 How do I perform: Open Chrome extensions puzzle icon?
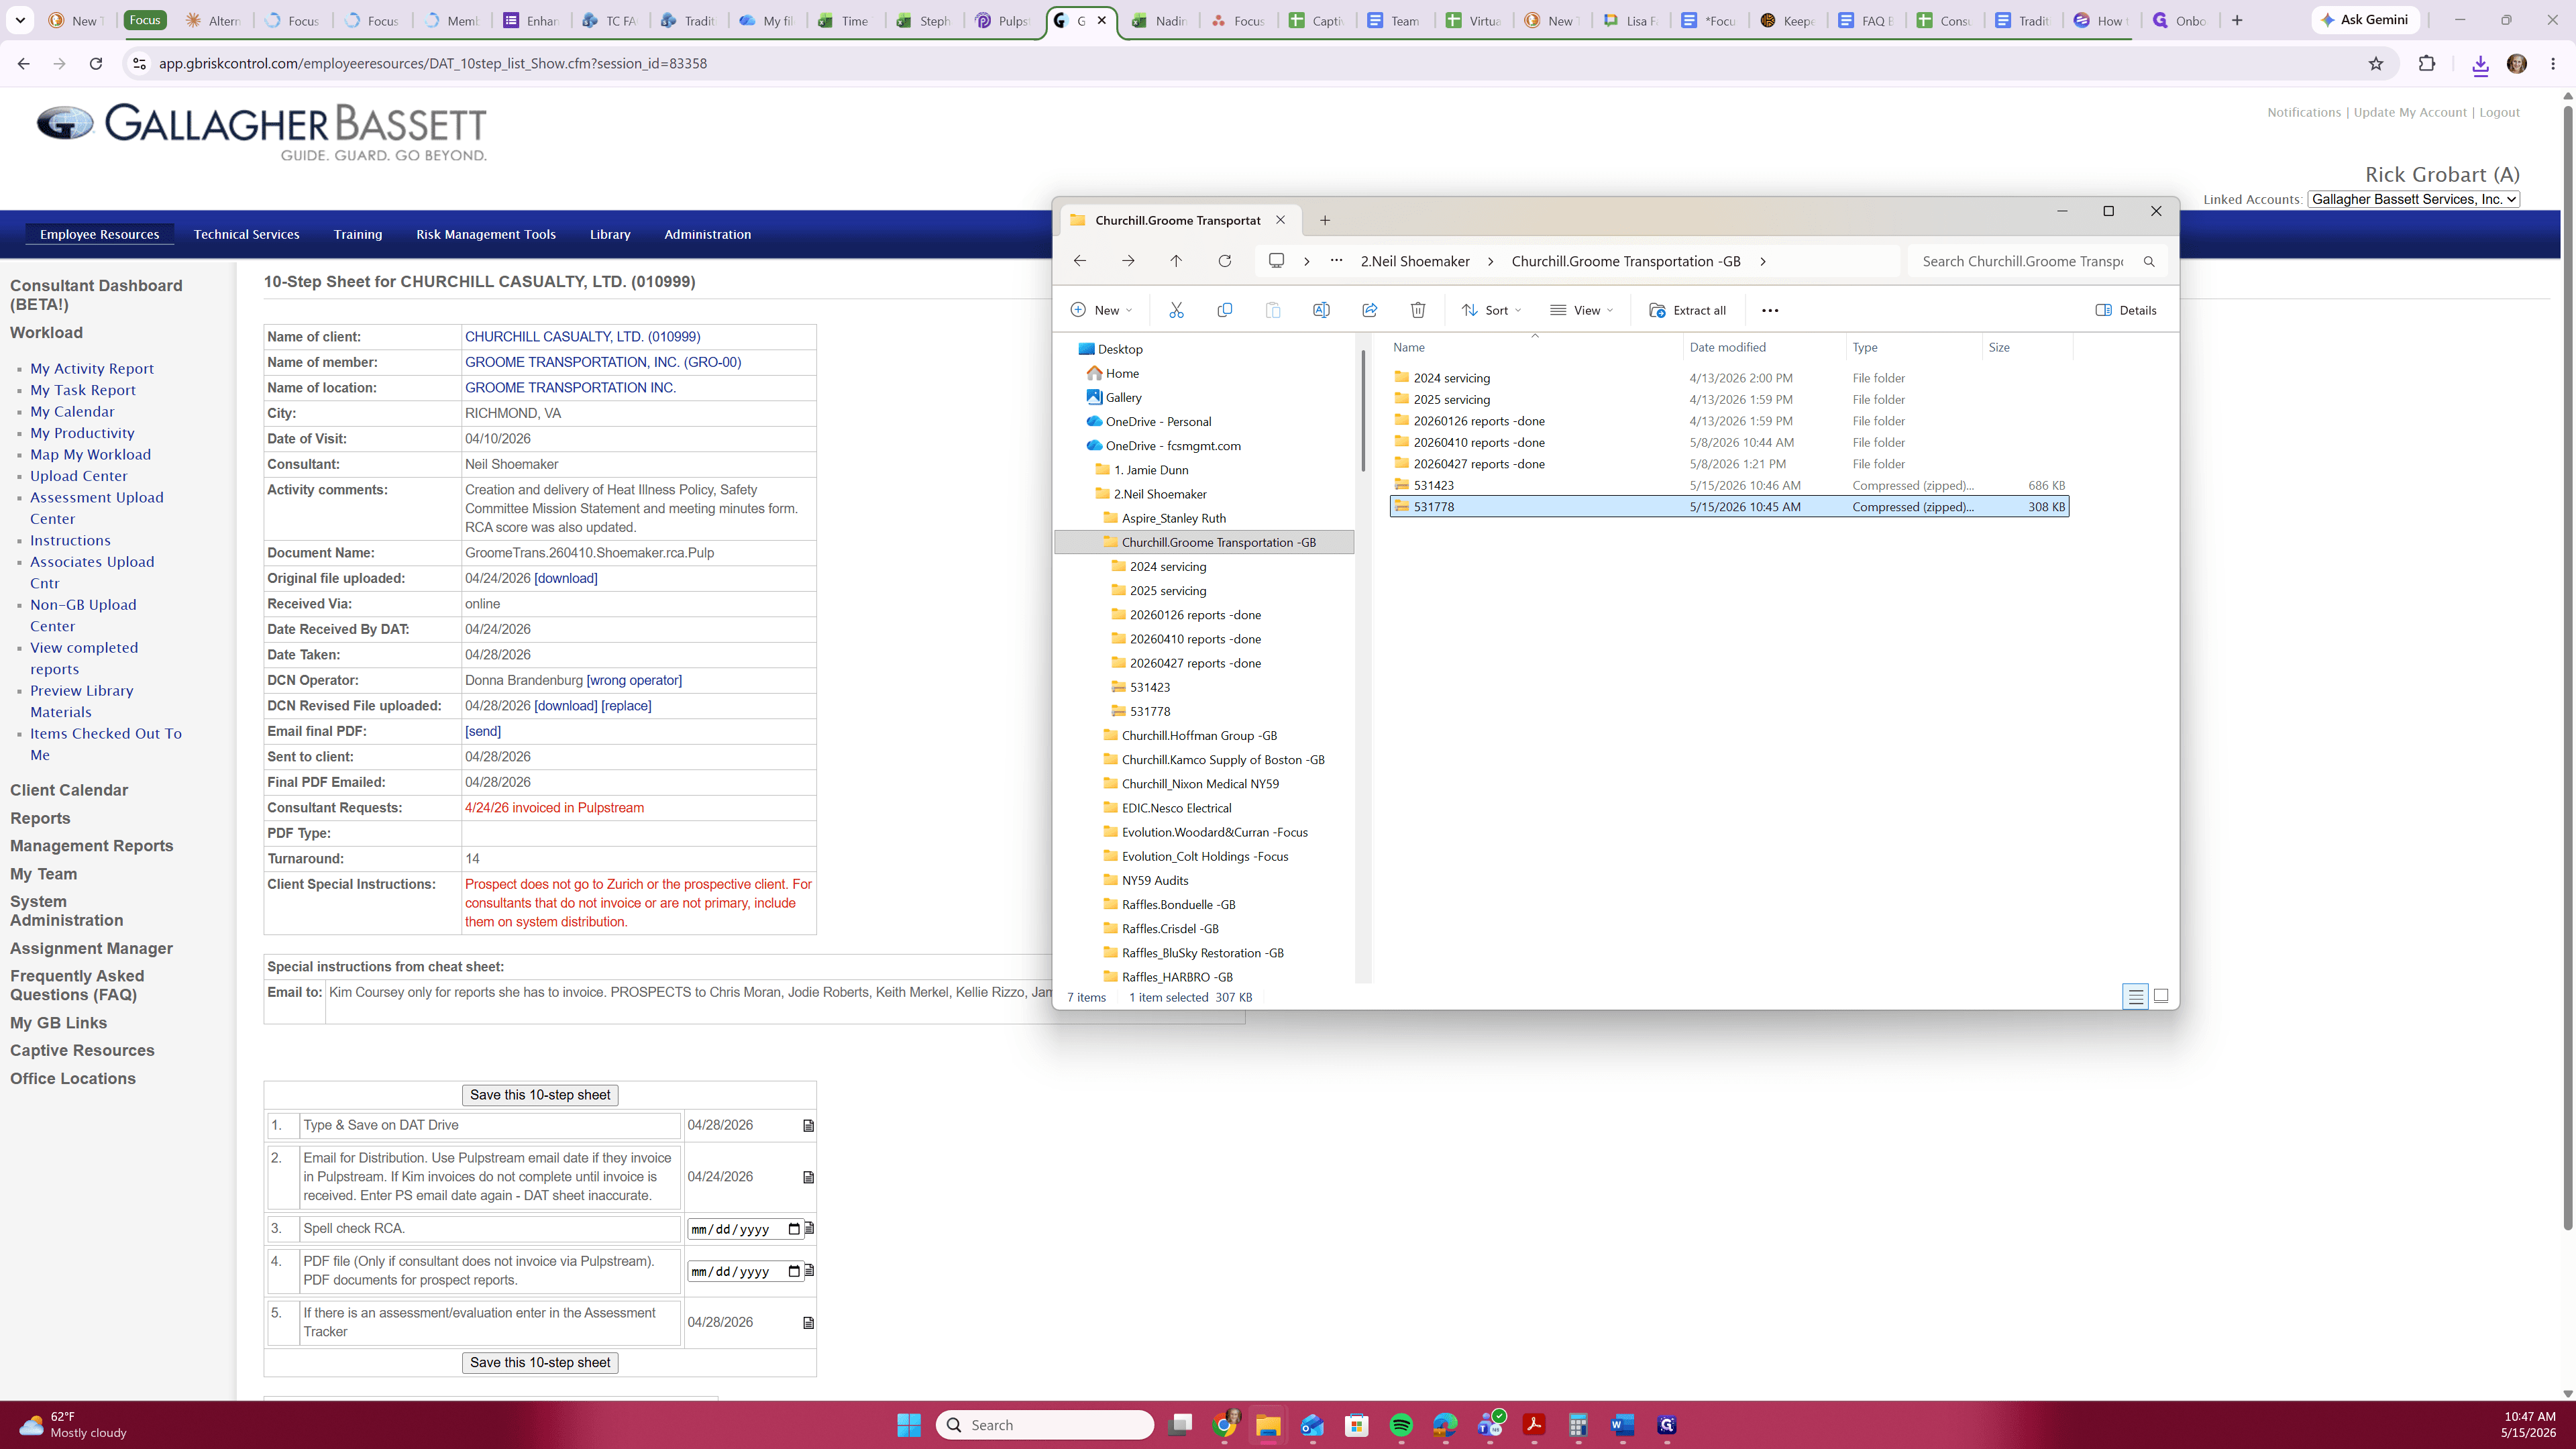(x=2427, y=63)
